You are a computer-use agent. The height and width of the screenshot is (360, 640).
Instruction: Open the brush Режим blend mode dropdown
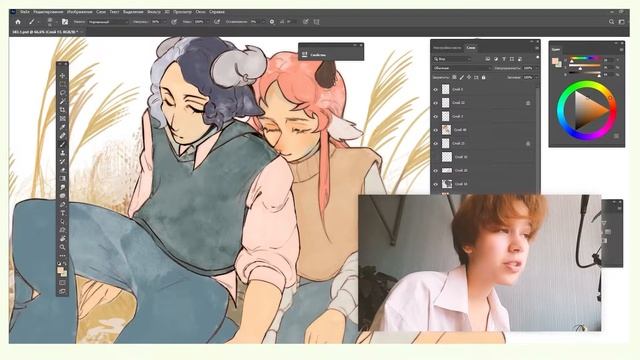[x=108, y=22]
